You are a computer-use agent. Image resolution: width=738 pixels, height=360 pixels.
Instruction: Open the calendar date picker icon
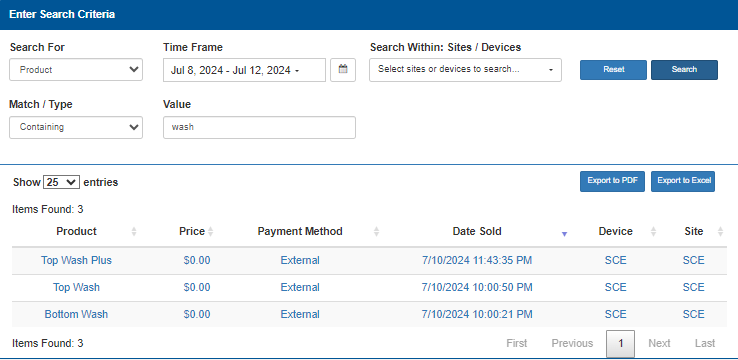[343, 70]
